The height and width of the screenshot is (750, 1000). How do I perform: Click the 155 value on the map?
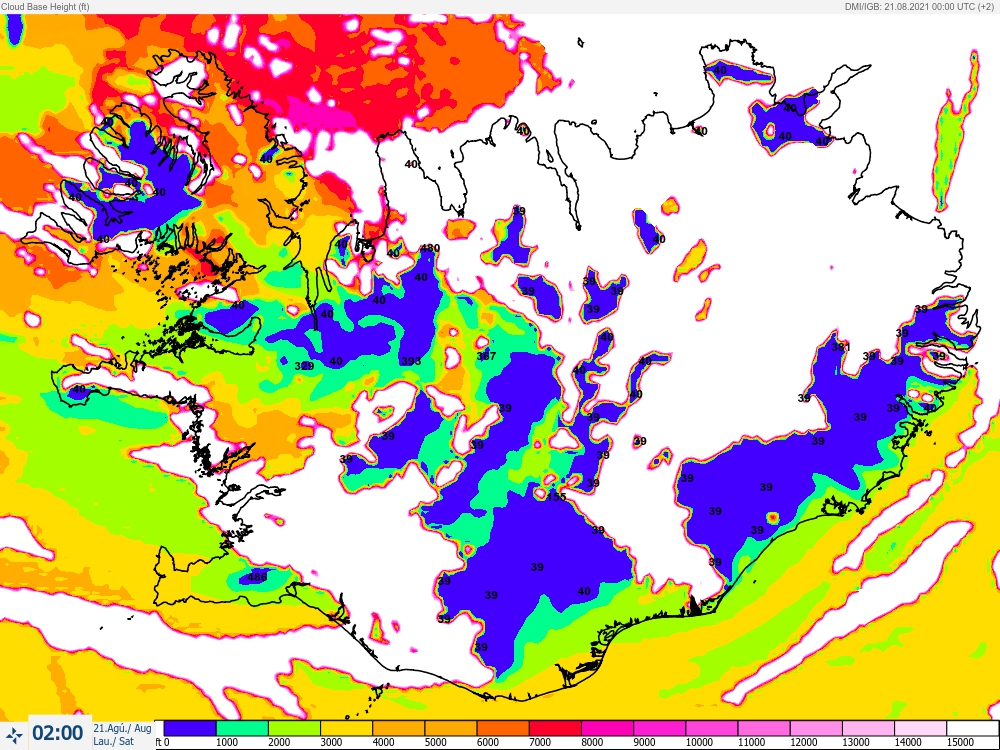click(557, 497)
